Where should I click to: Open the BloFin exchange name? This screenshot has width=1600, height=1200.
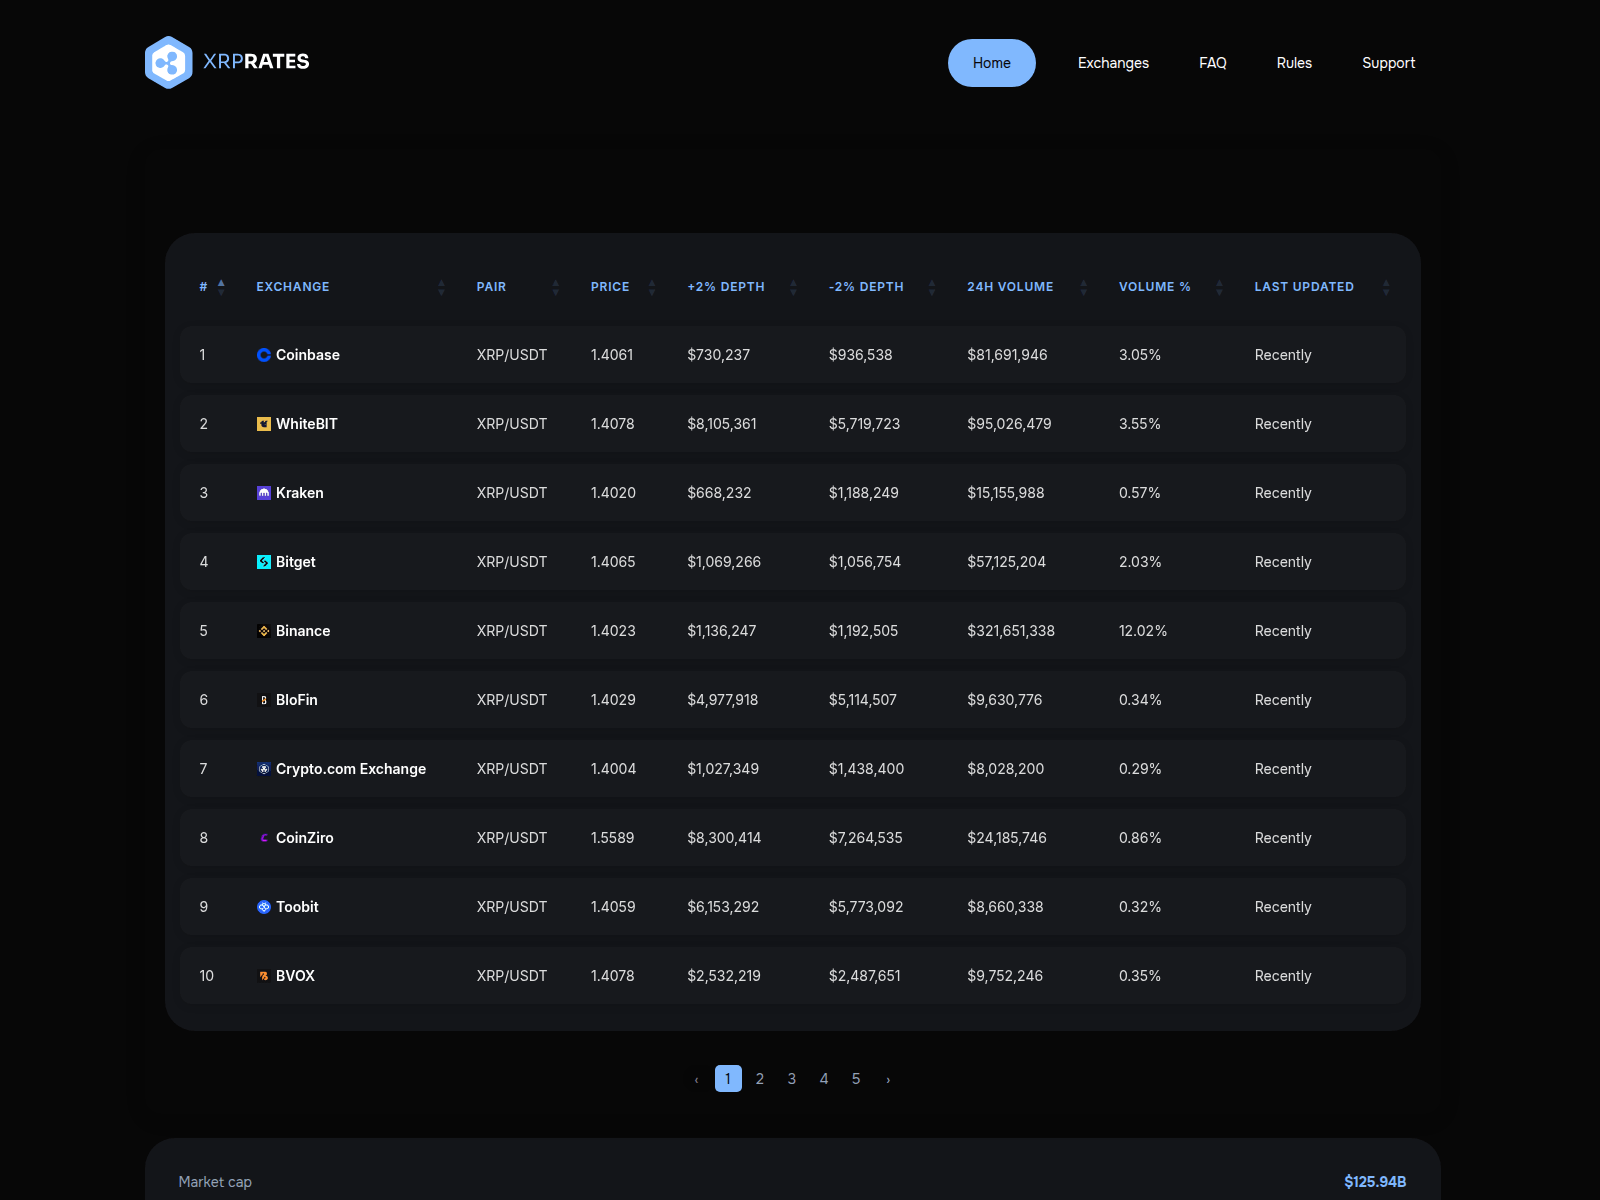tap(297, 700)
